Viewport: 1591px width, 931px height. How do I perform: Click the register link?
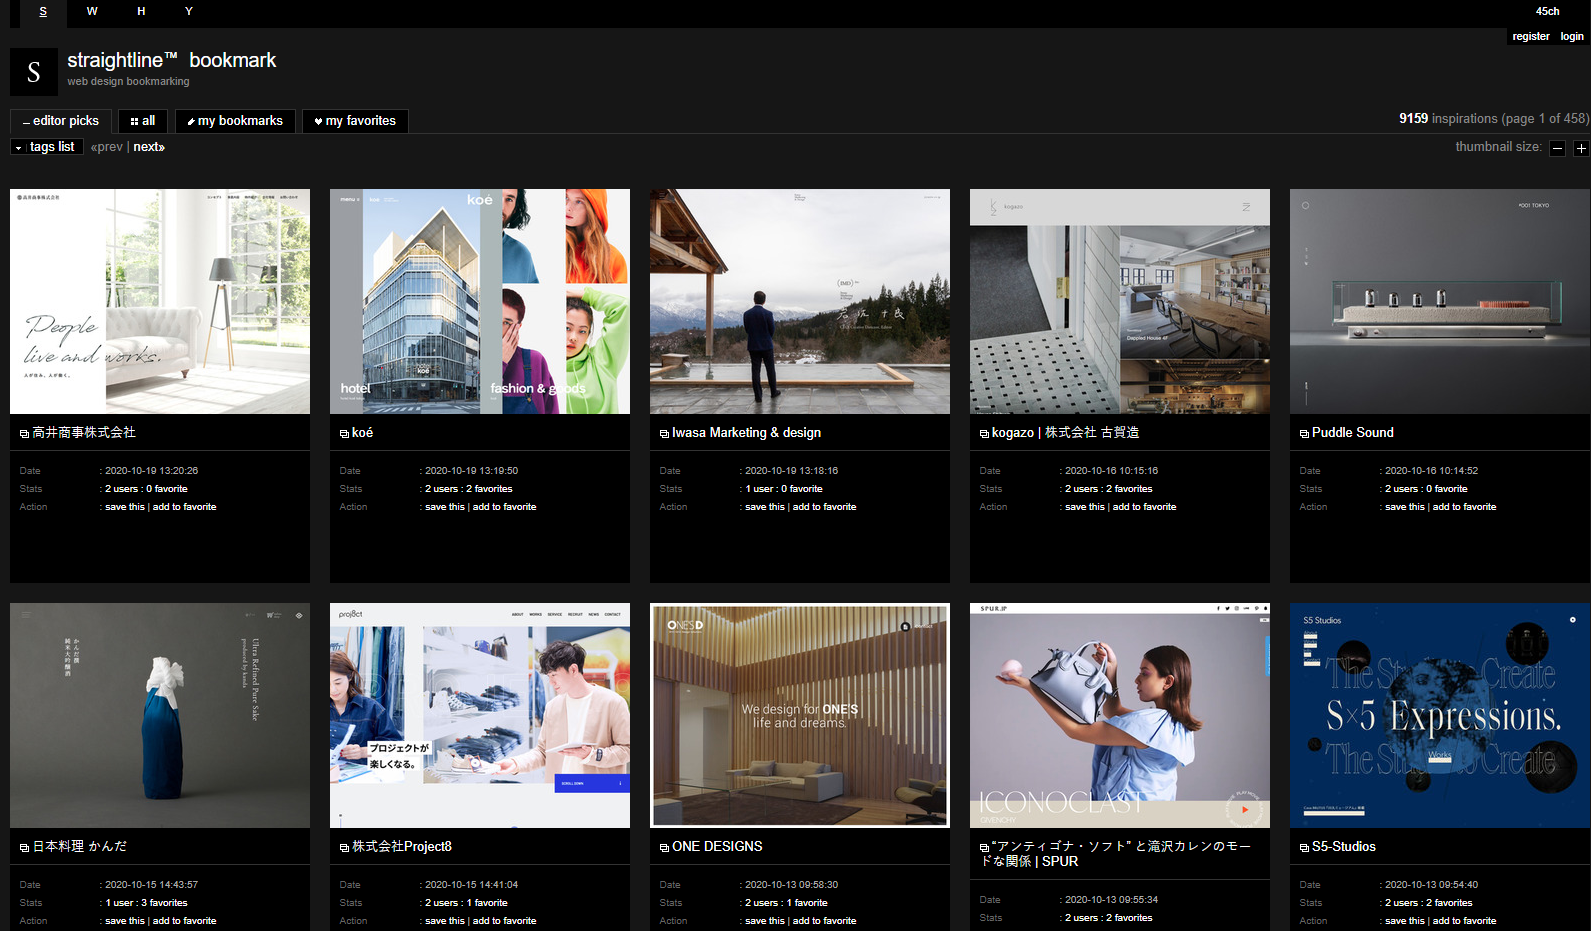pyautogui.click(x=1531, y=36)
